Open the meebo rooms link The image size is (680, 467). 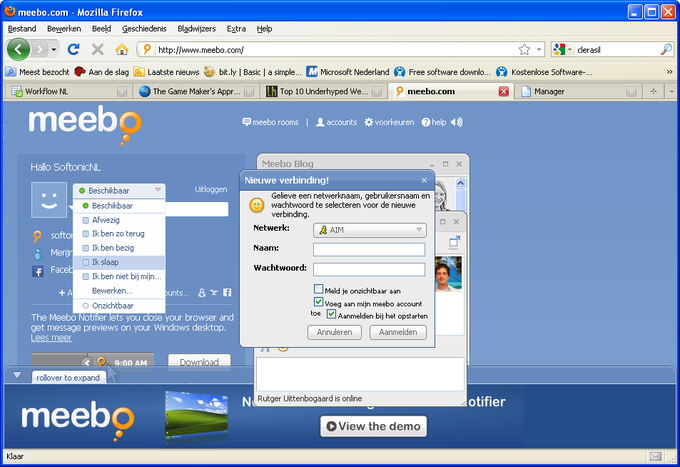271,122
